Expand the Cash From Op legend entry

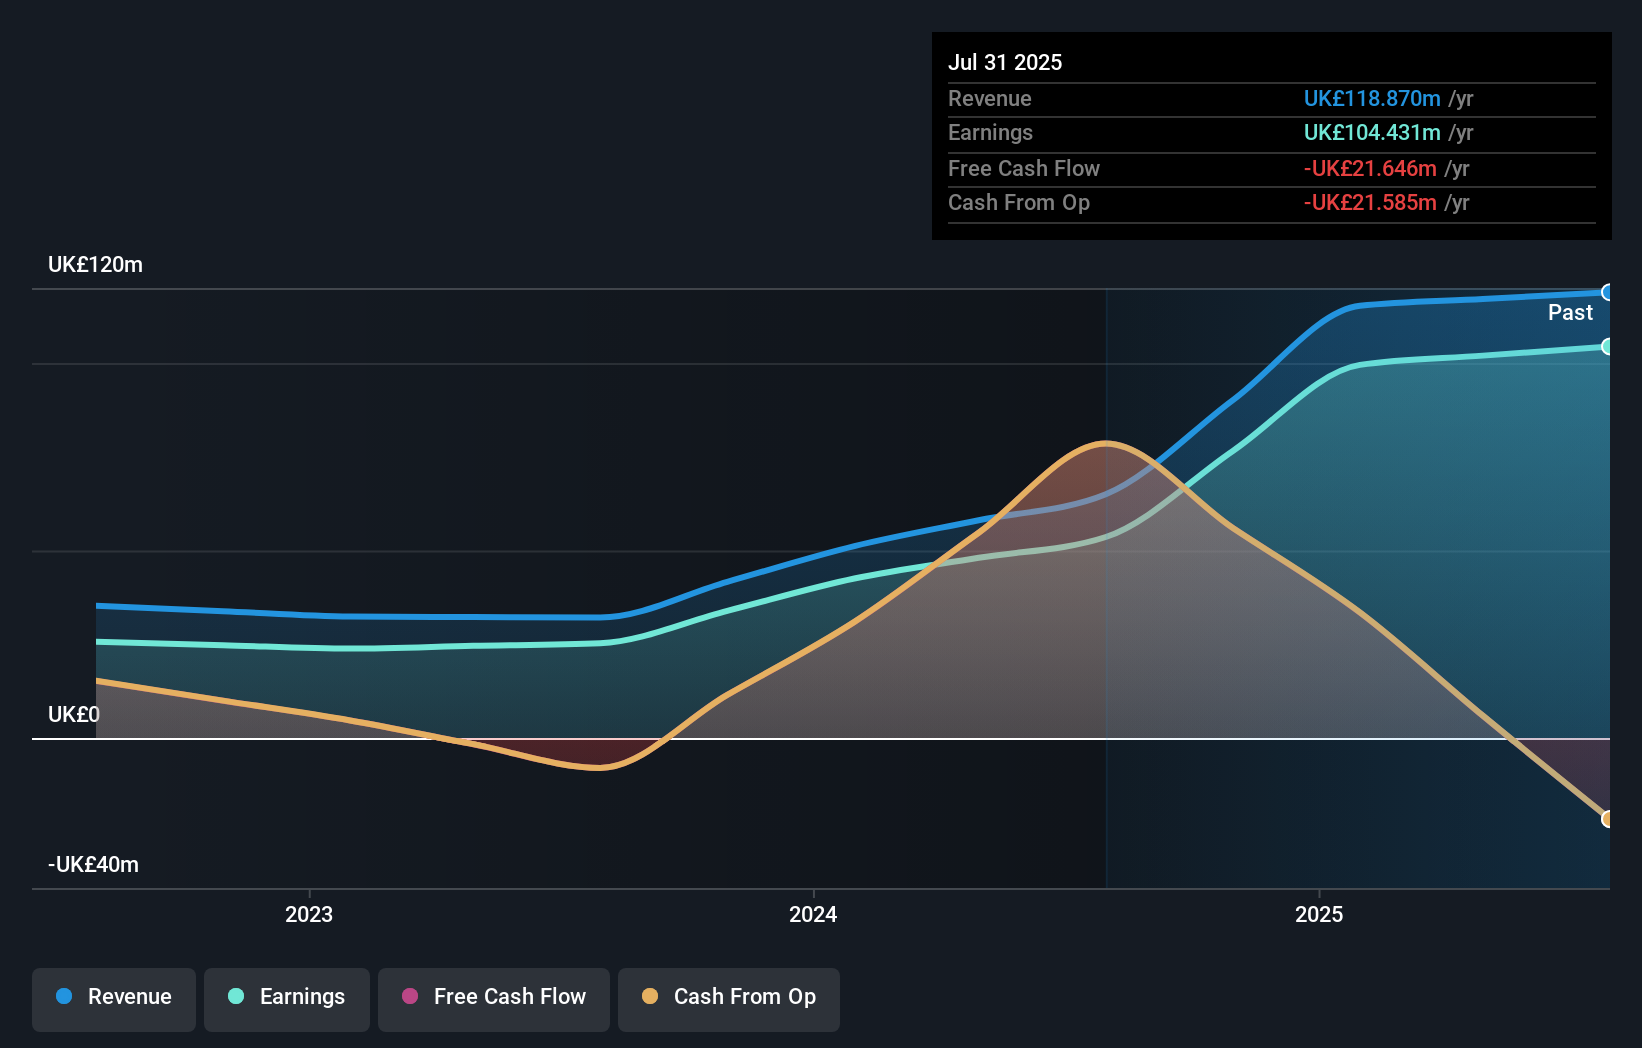pyautogui.click(x=728, y=997)
